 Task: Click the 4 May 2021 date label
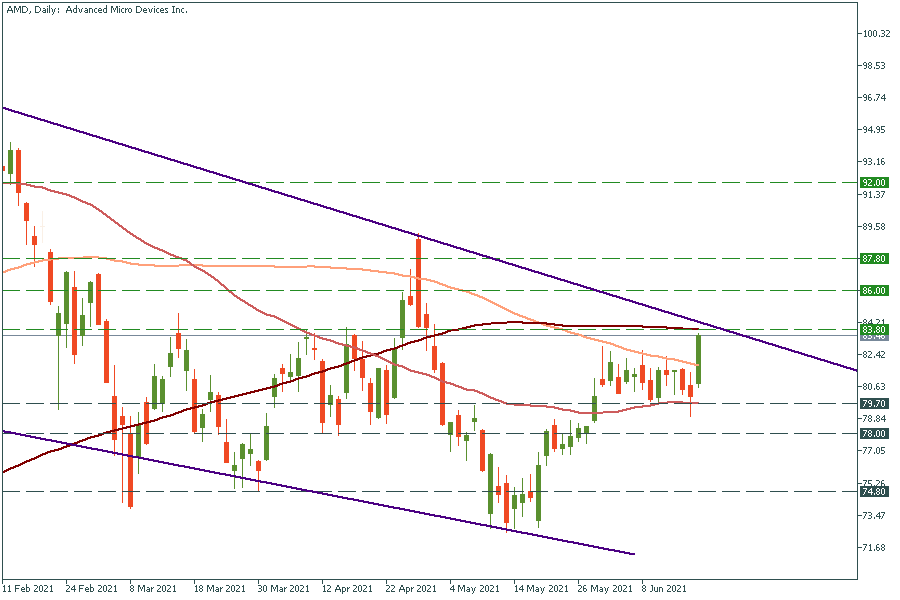[474, 589]
